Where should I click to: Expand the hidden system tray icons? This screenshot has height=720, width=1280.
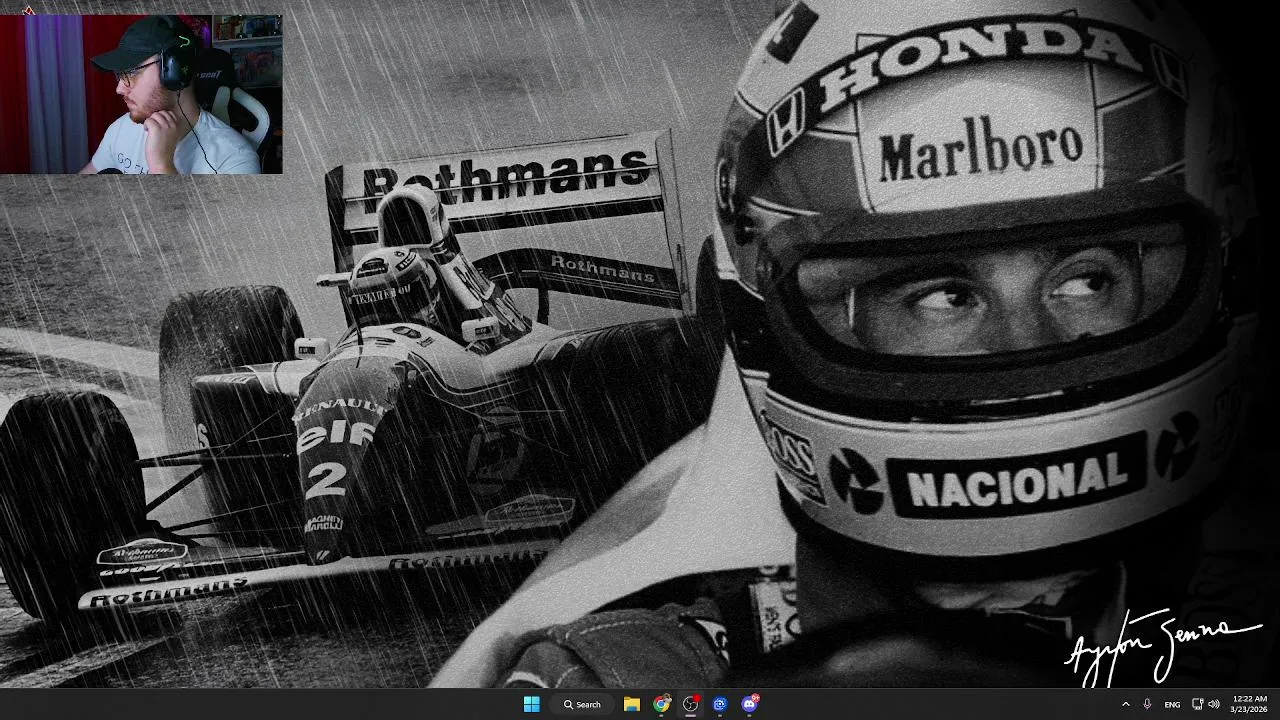pos(1126,704)
